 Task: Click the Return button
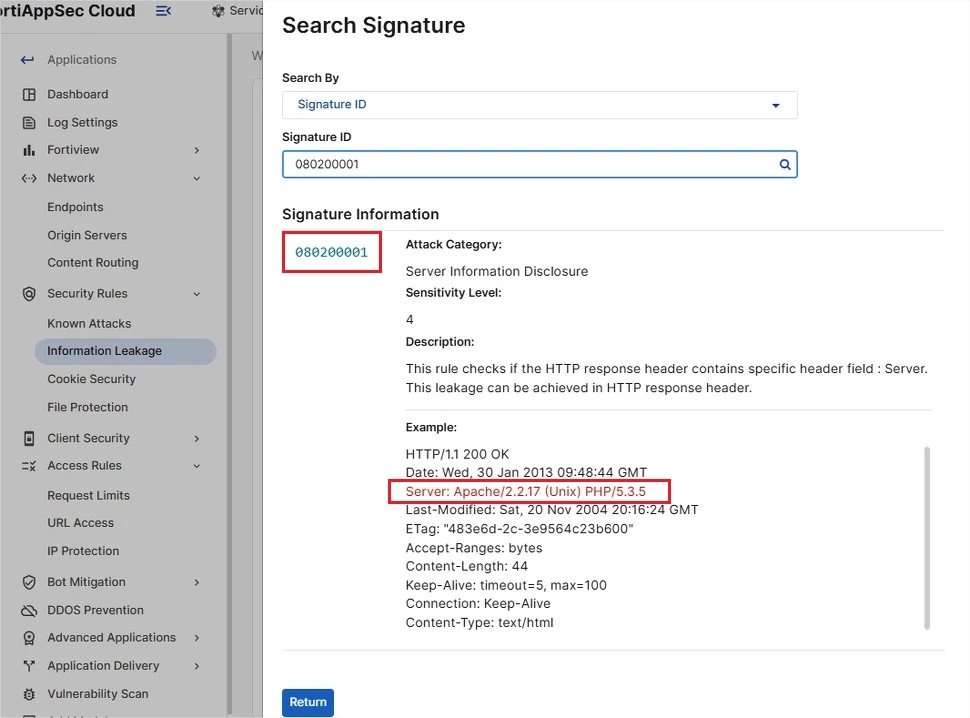point(307,703)
